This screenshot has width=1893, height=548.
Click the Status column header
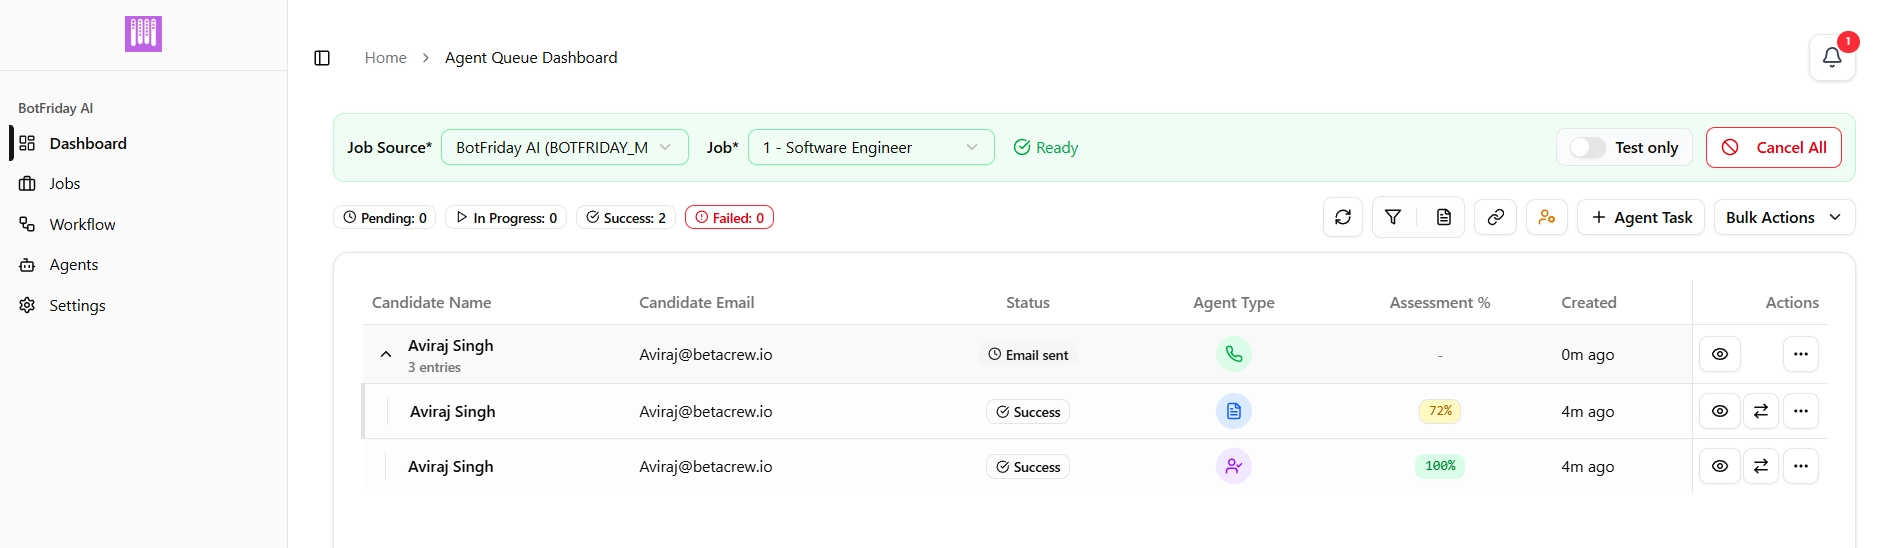tap(1028, 302)
